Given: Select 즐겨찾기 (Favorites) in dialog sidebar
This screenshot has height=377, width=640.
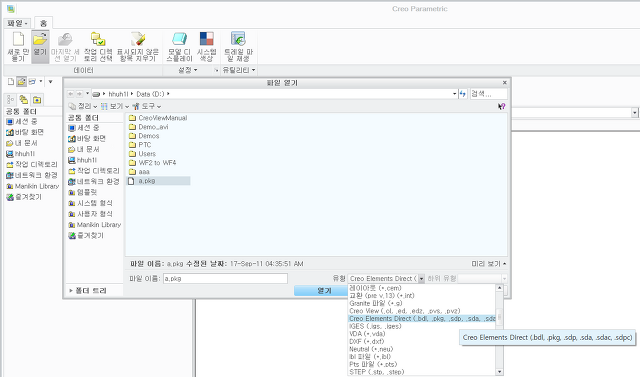Looking at the screenshot, I should coord(86,235).
